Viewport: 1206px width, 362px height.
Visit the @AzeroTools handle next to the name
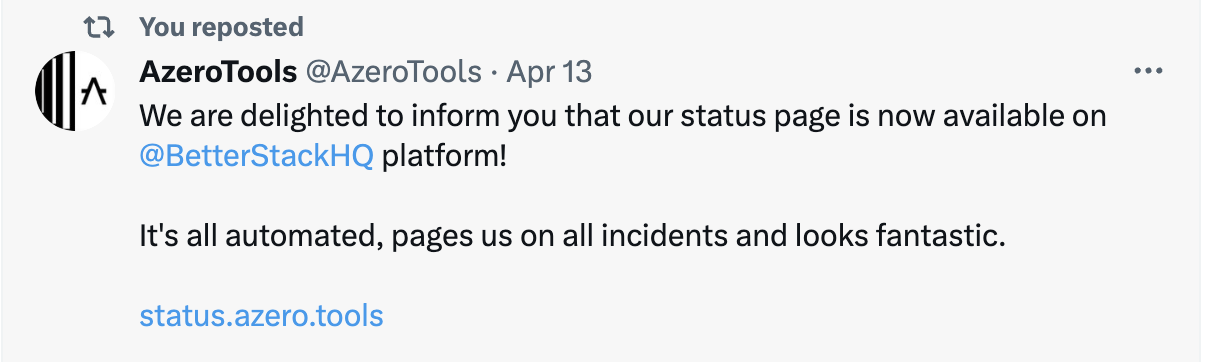tap(393, 72)
